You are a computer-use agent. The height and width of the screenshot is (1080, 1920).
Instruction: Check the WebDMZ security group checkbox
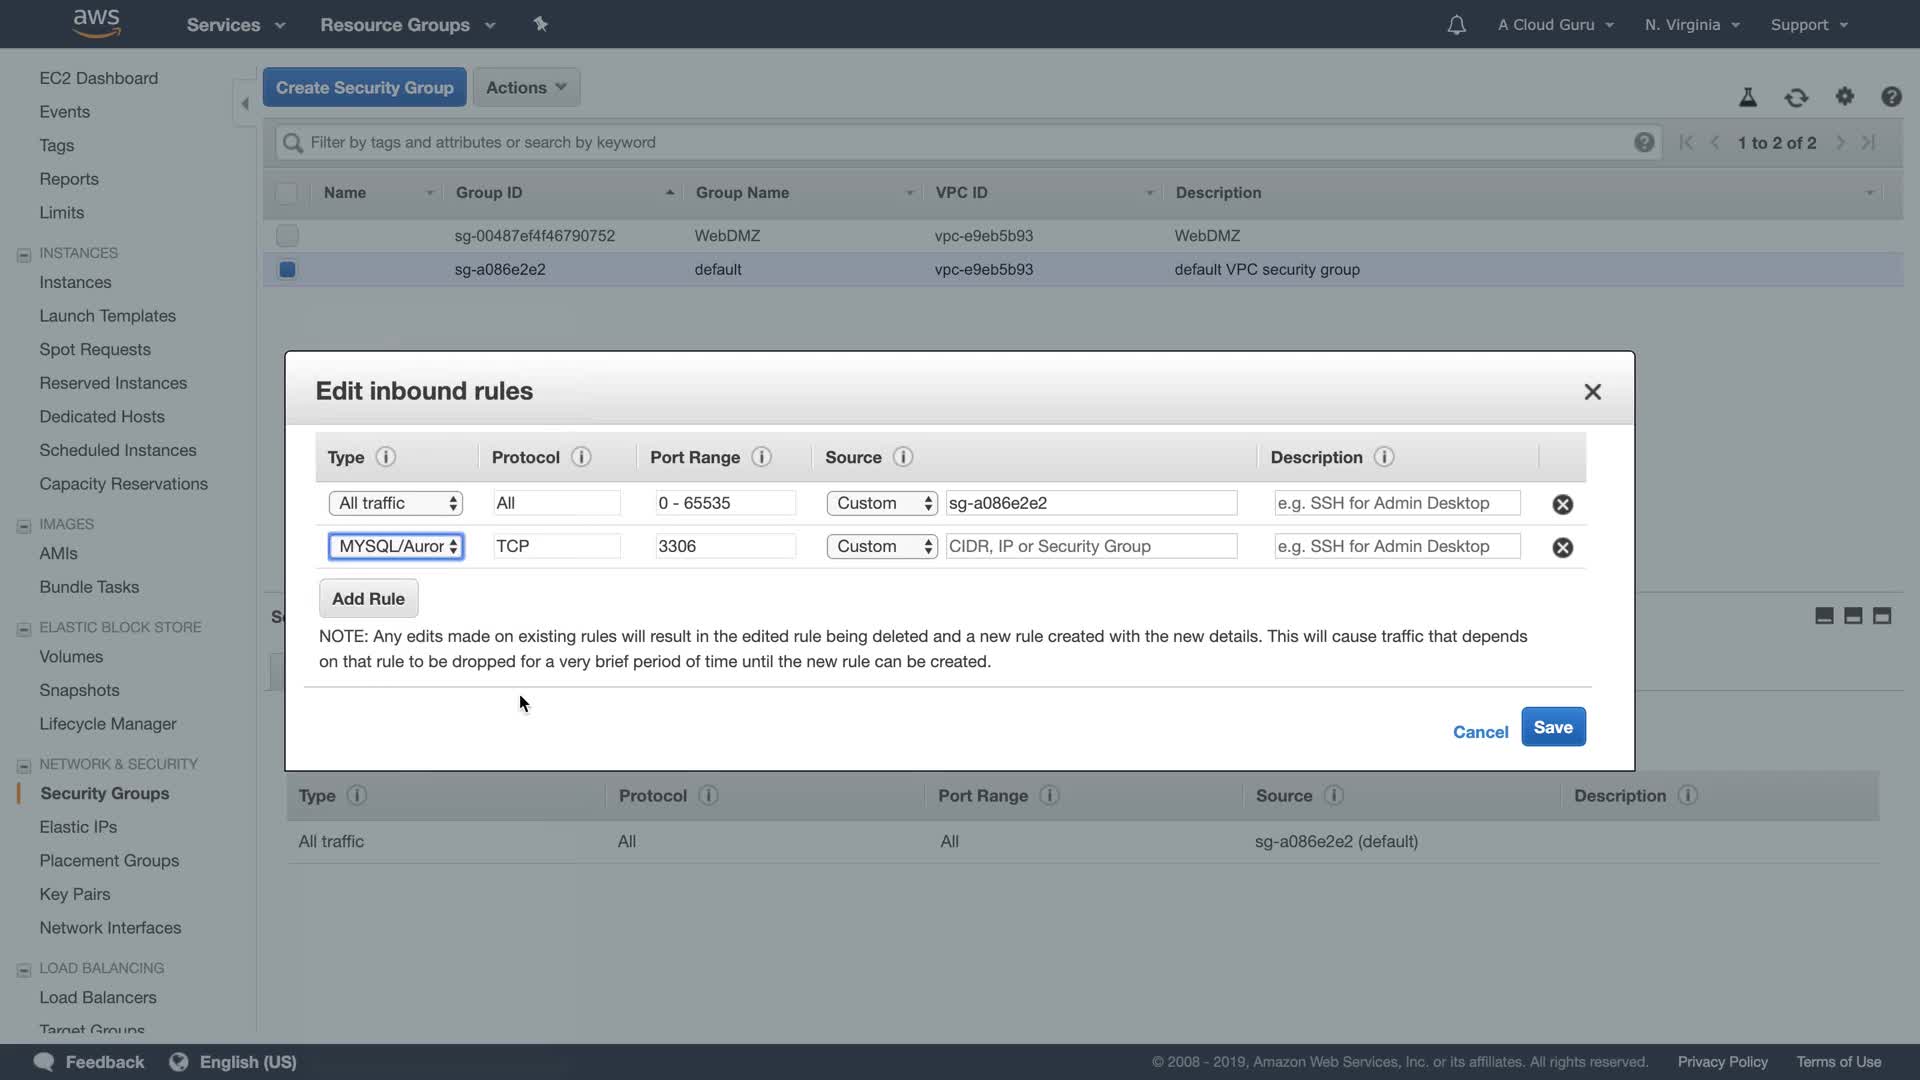click(x=287, y=236)
